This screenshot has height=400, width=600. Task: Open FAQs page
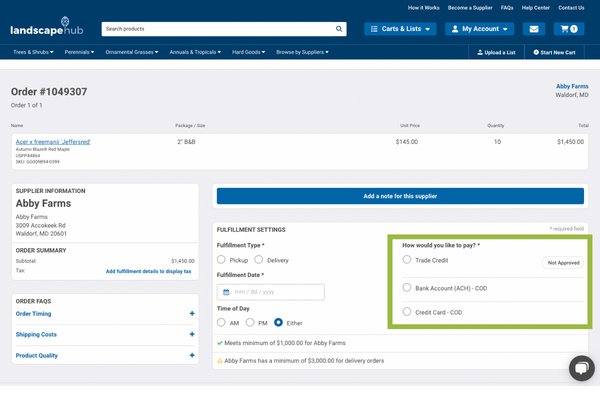pos(507,8)
